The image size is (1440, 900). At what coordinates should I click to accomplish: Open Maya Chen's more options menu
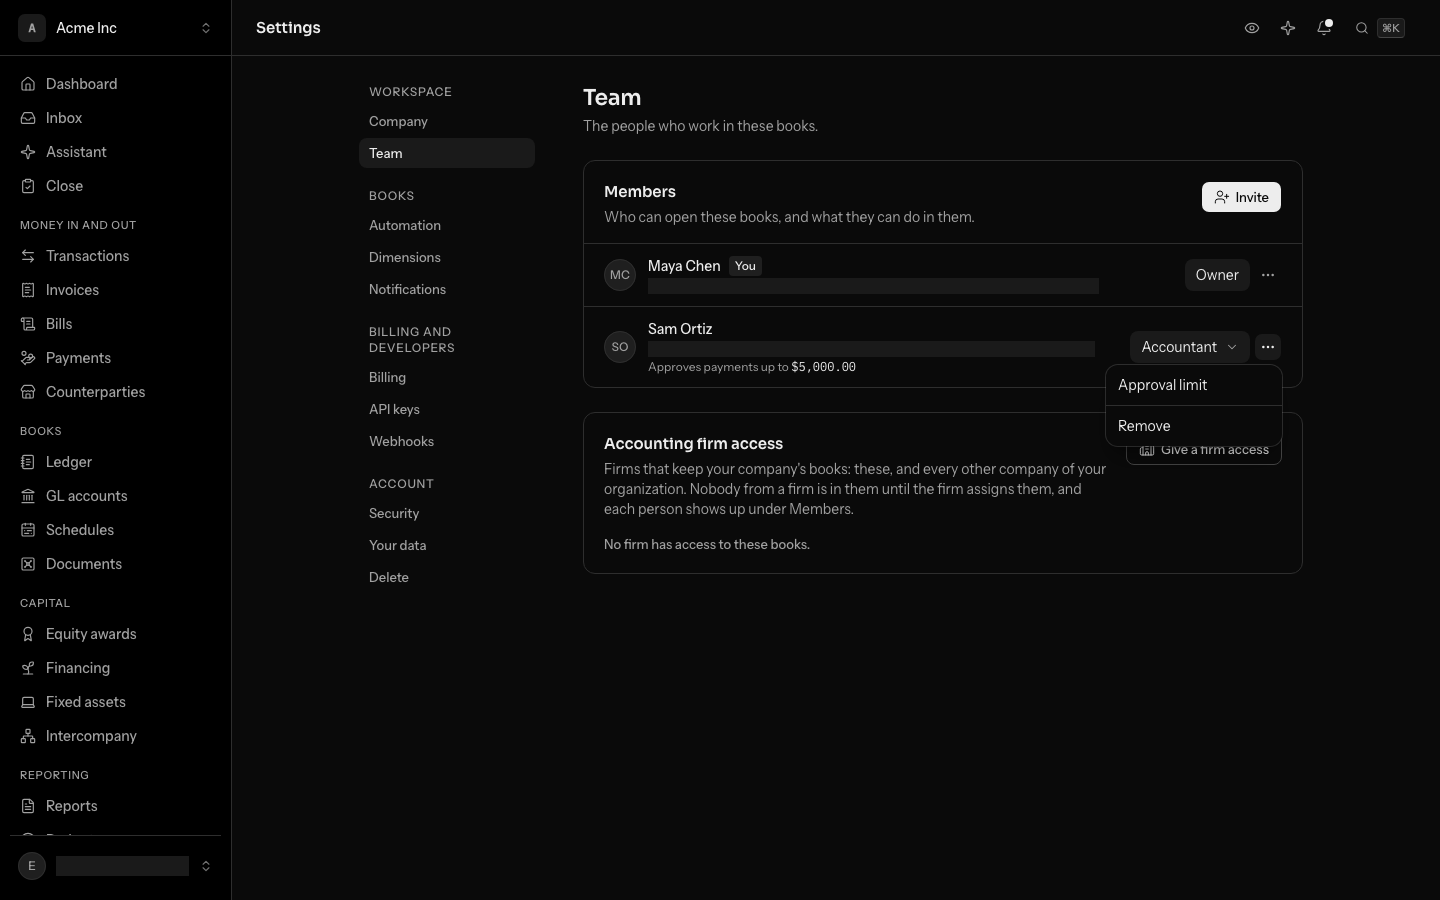click(1268, 275)
